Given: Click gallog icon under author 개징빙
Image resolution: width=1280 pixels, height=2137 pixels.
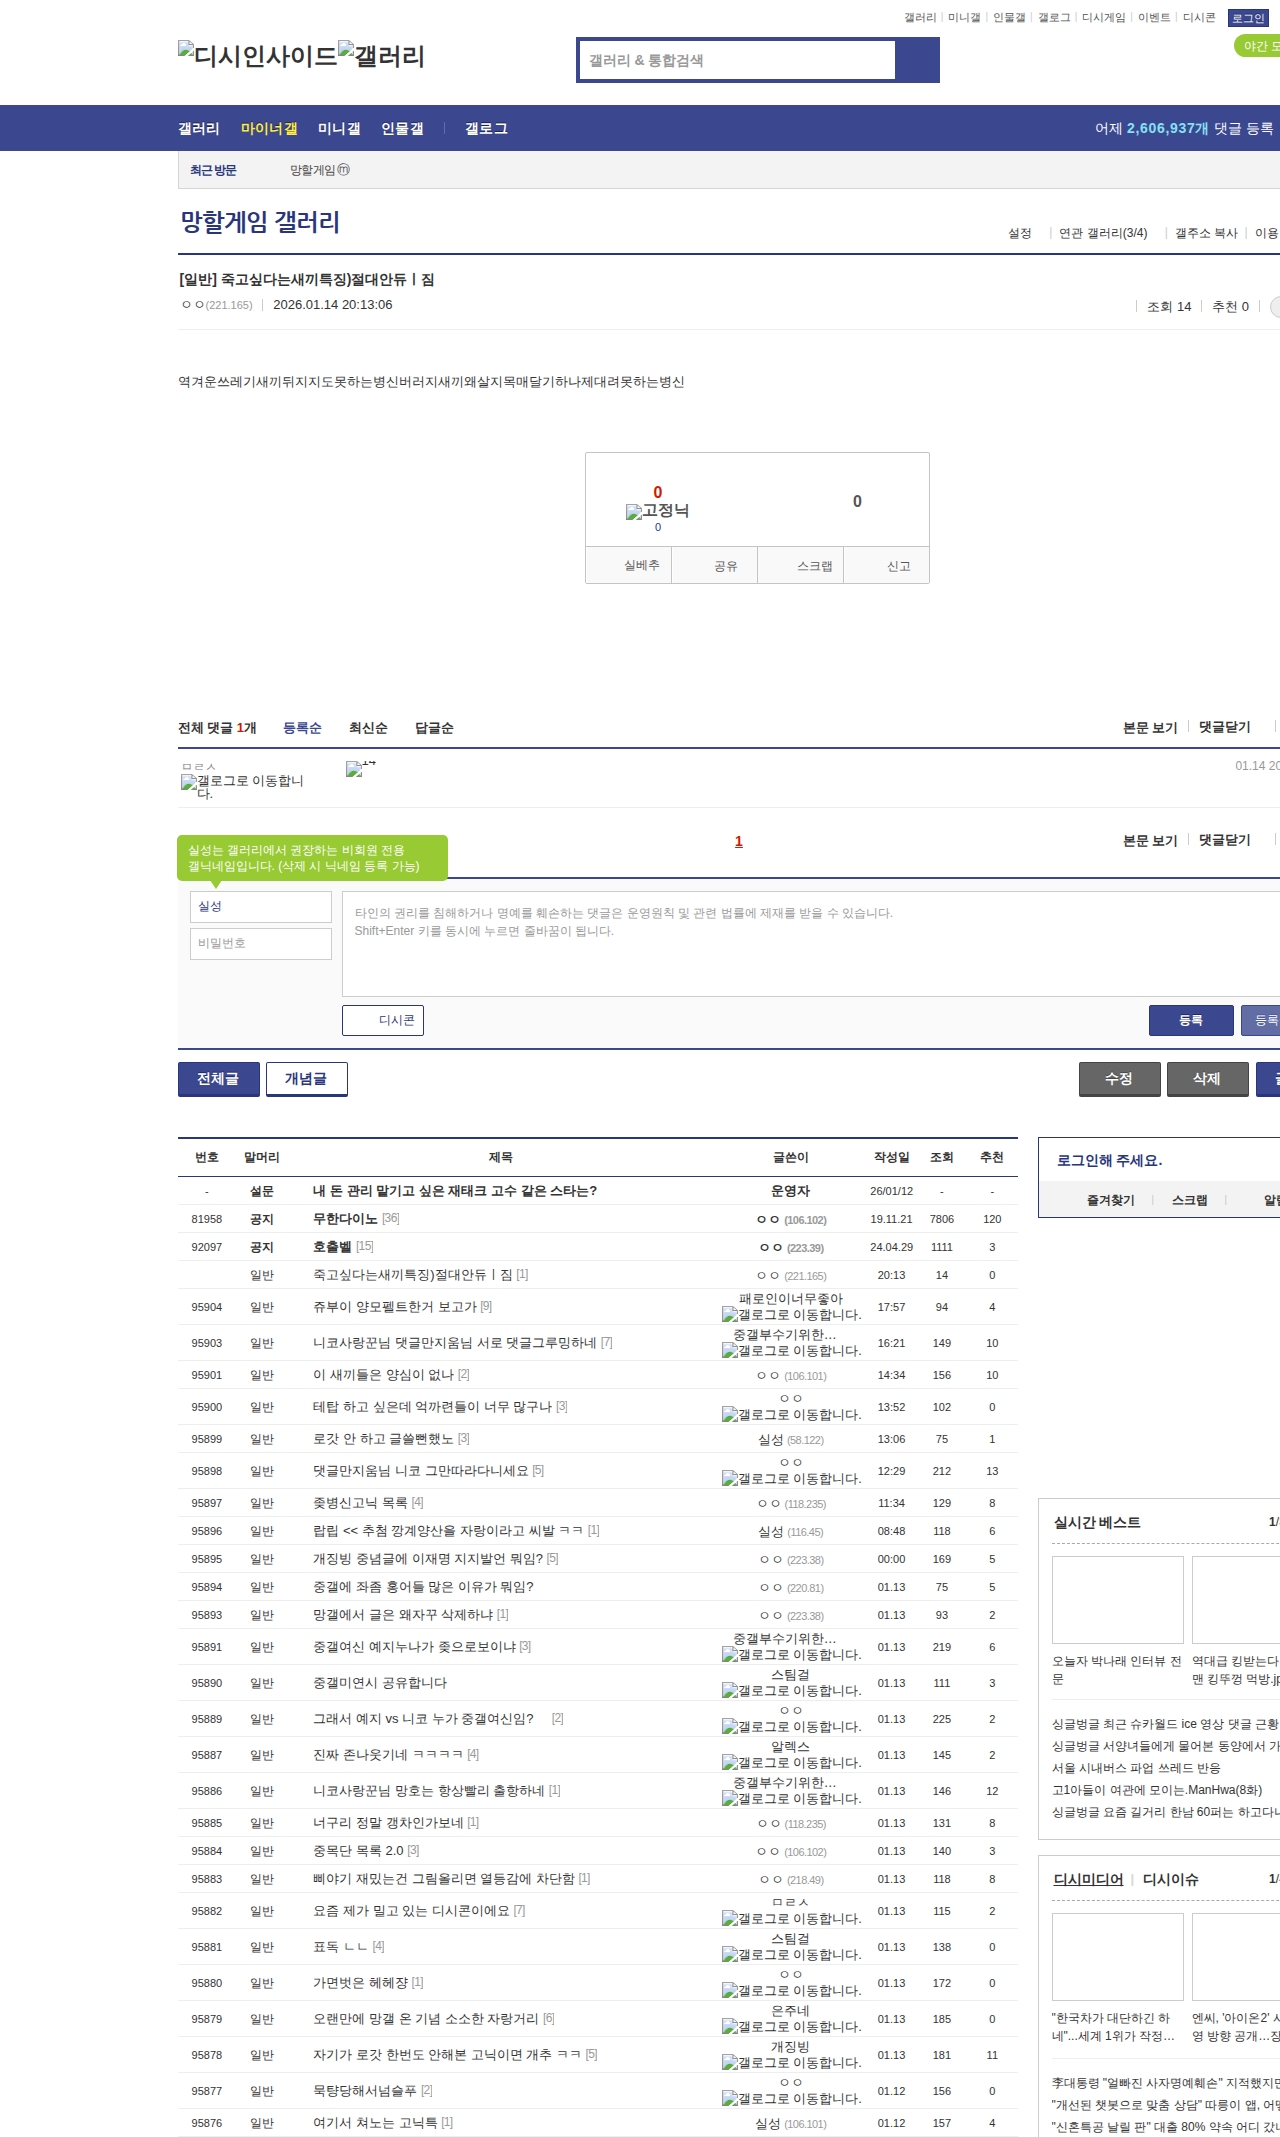Looking at the screenshot, I should pyautogui.click(x=730, y=2063).
